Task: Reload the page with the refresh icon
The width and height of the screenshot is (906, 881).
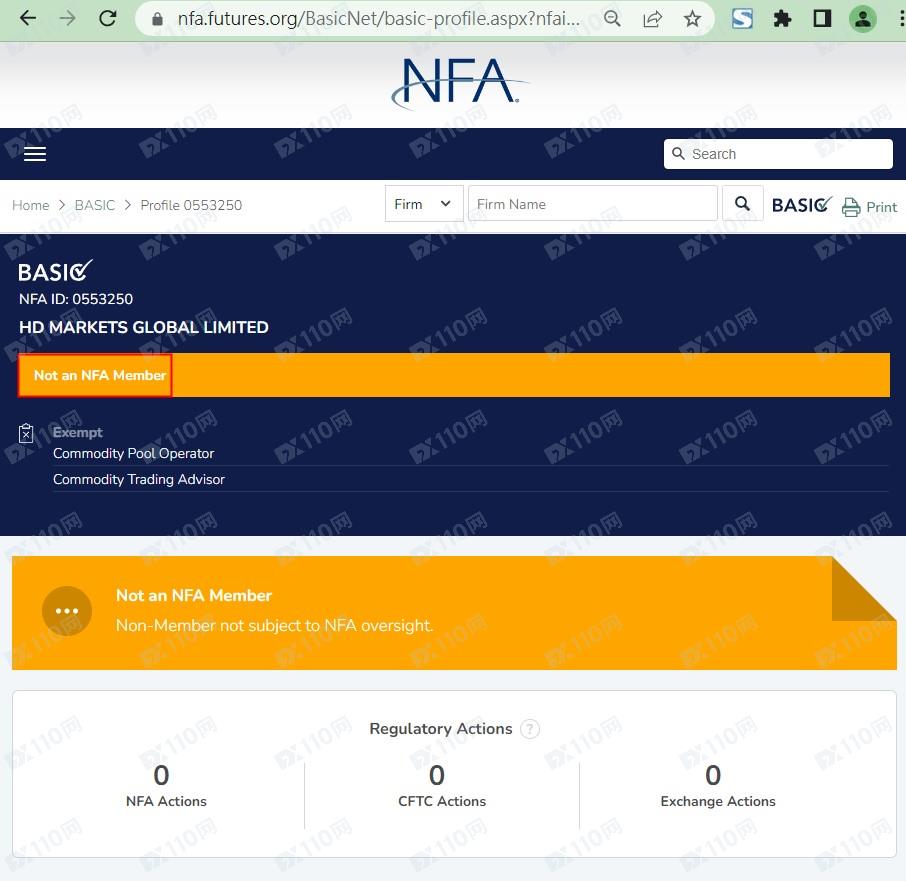Action: (x=108, y=18)
